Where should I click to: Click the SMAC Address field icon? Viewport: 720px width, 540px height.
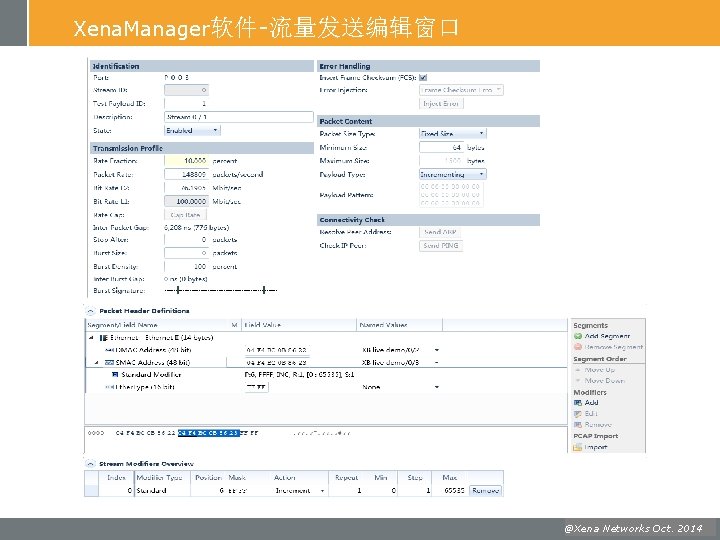109,362
